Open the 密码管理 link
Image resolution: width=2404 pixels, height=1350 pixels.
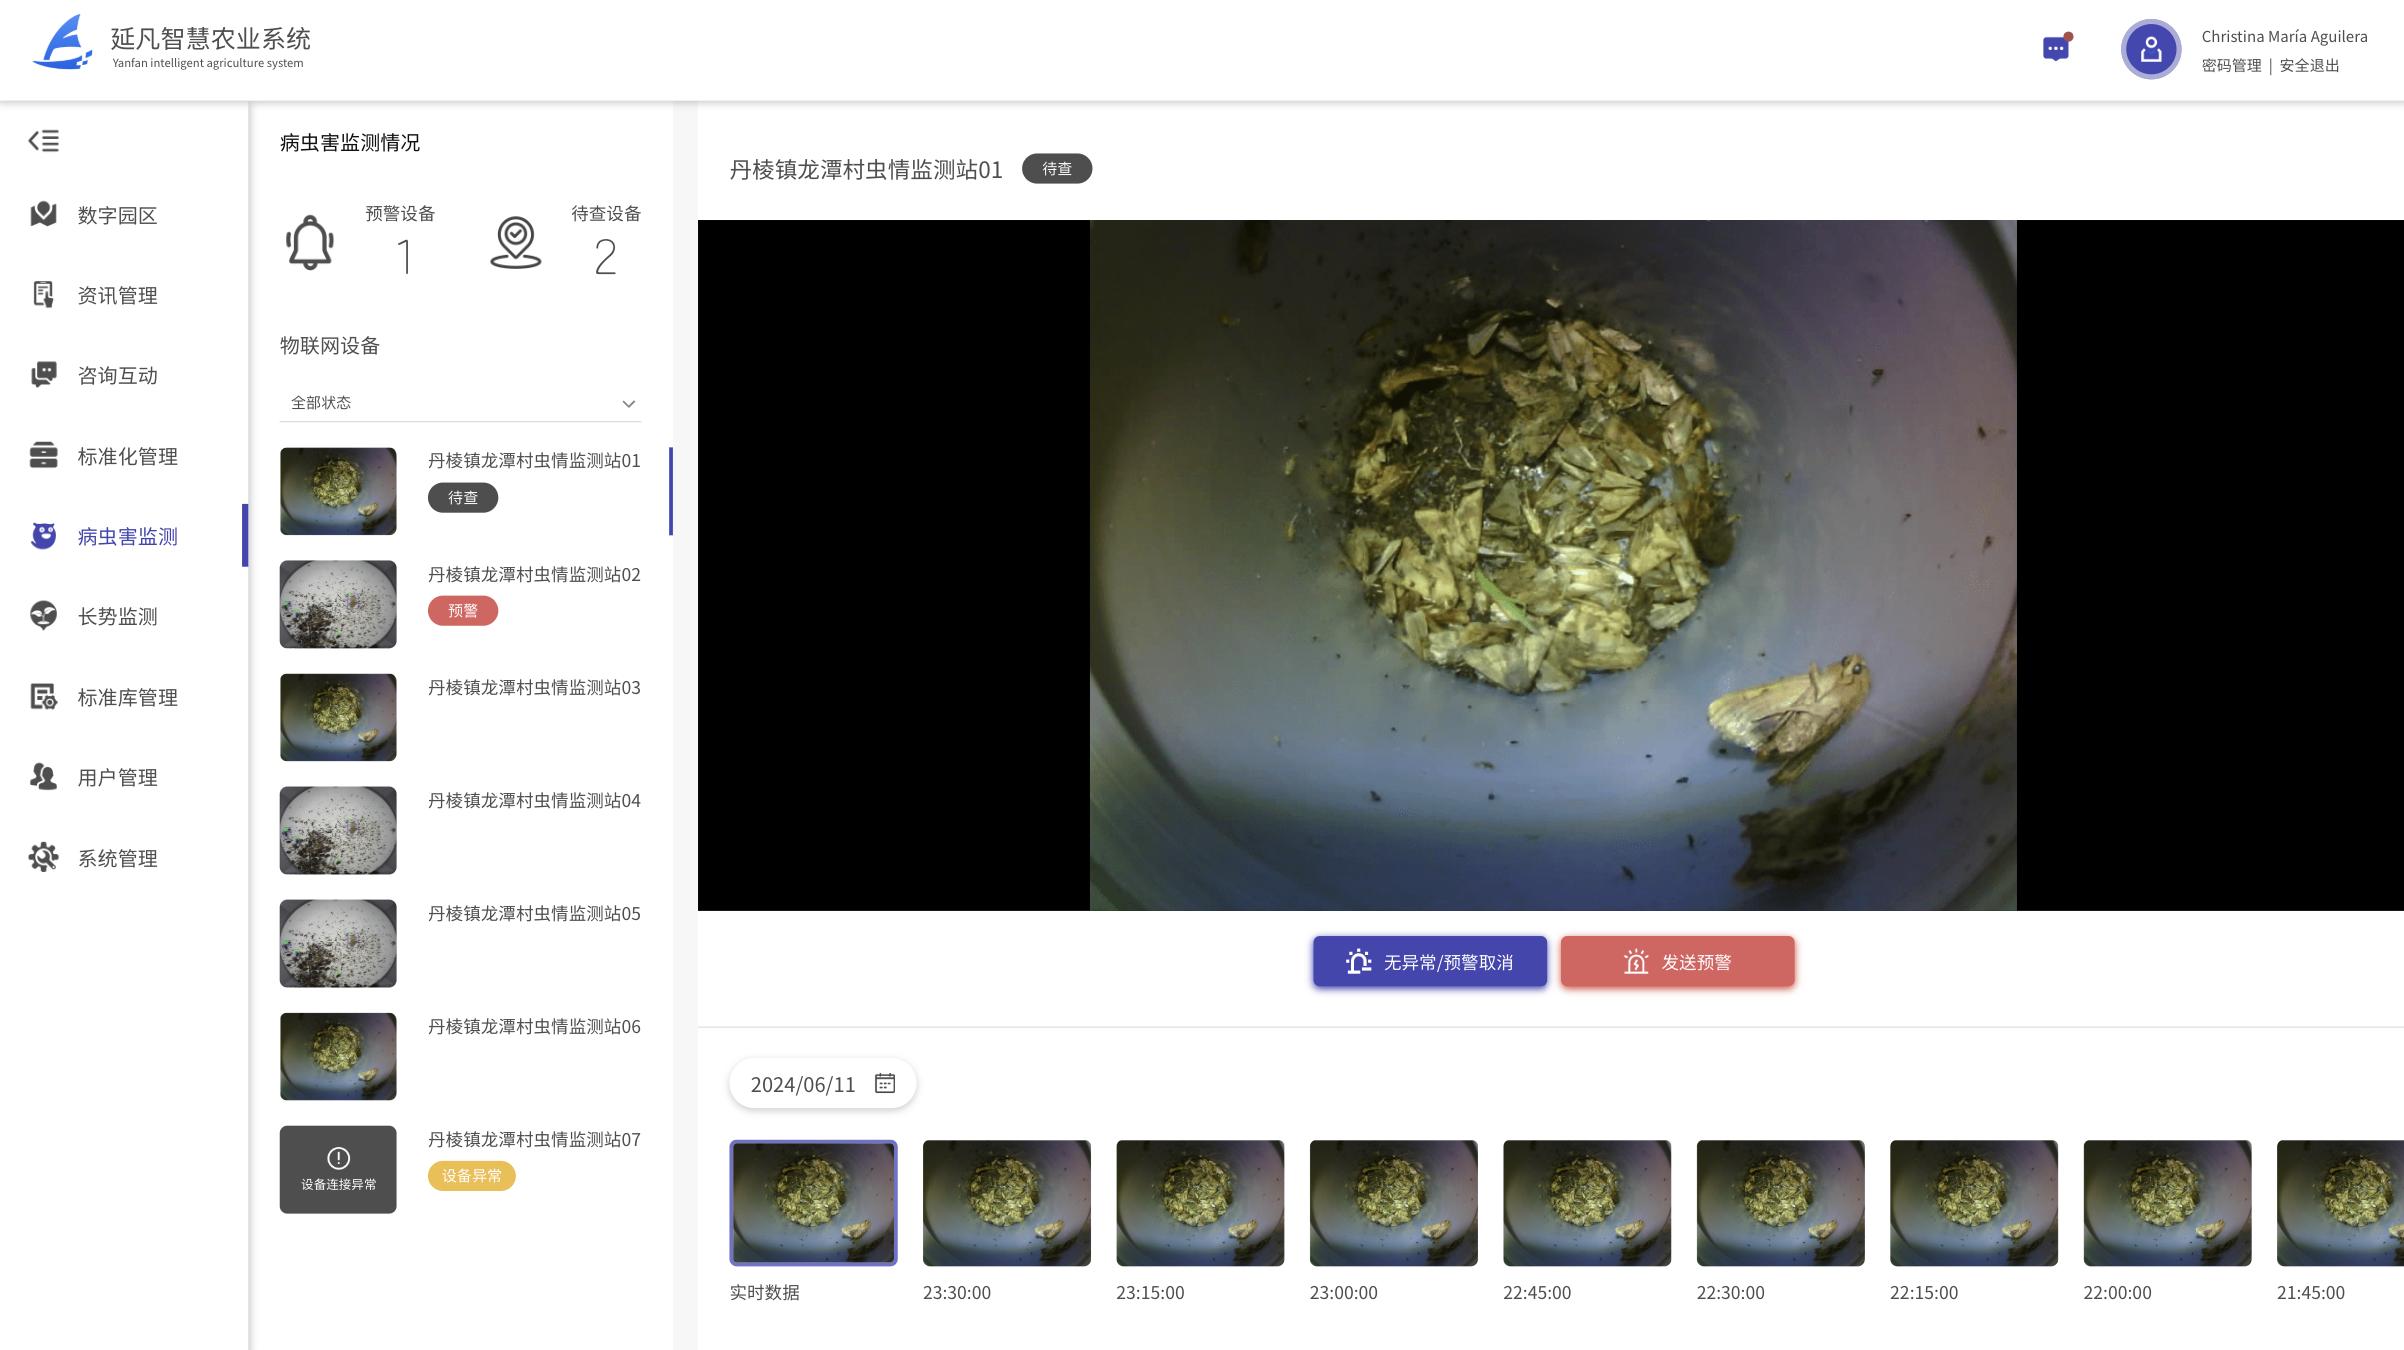[2231, 66]
